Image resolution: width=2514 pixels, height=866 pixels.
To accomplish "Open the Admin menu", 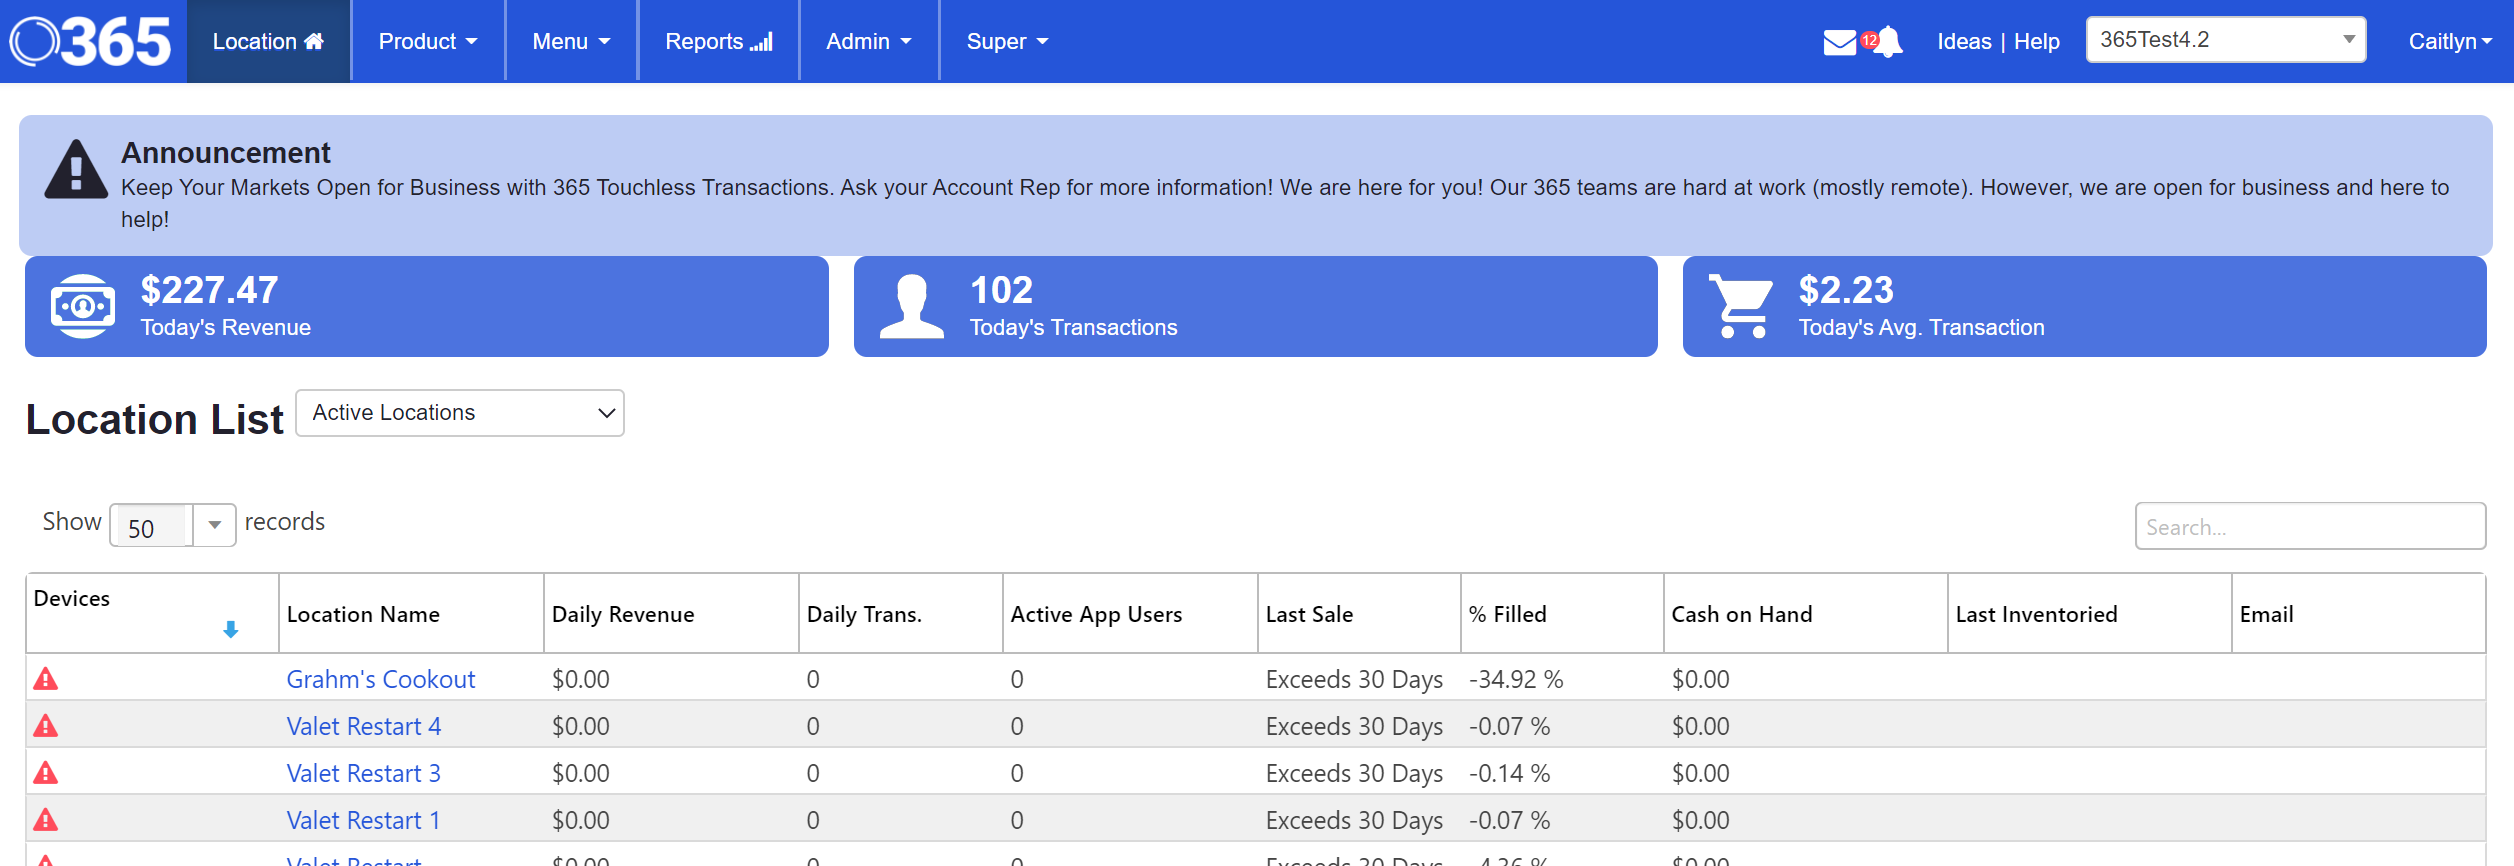I will click(868, 42).
